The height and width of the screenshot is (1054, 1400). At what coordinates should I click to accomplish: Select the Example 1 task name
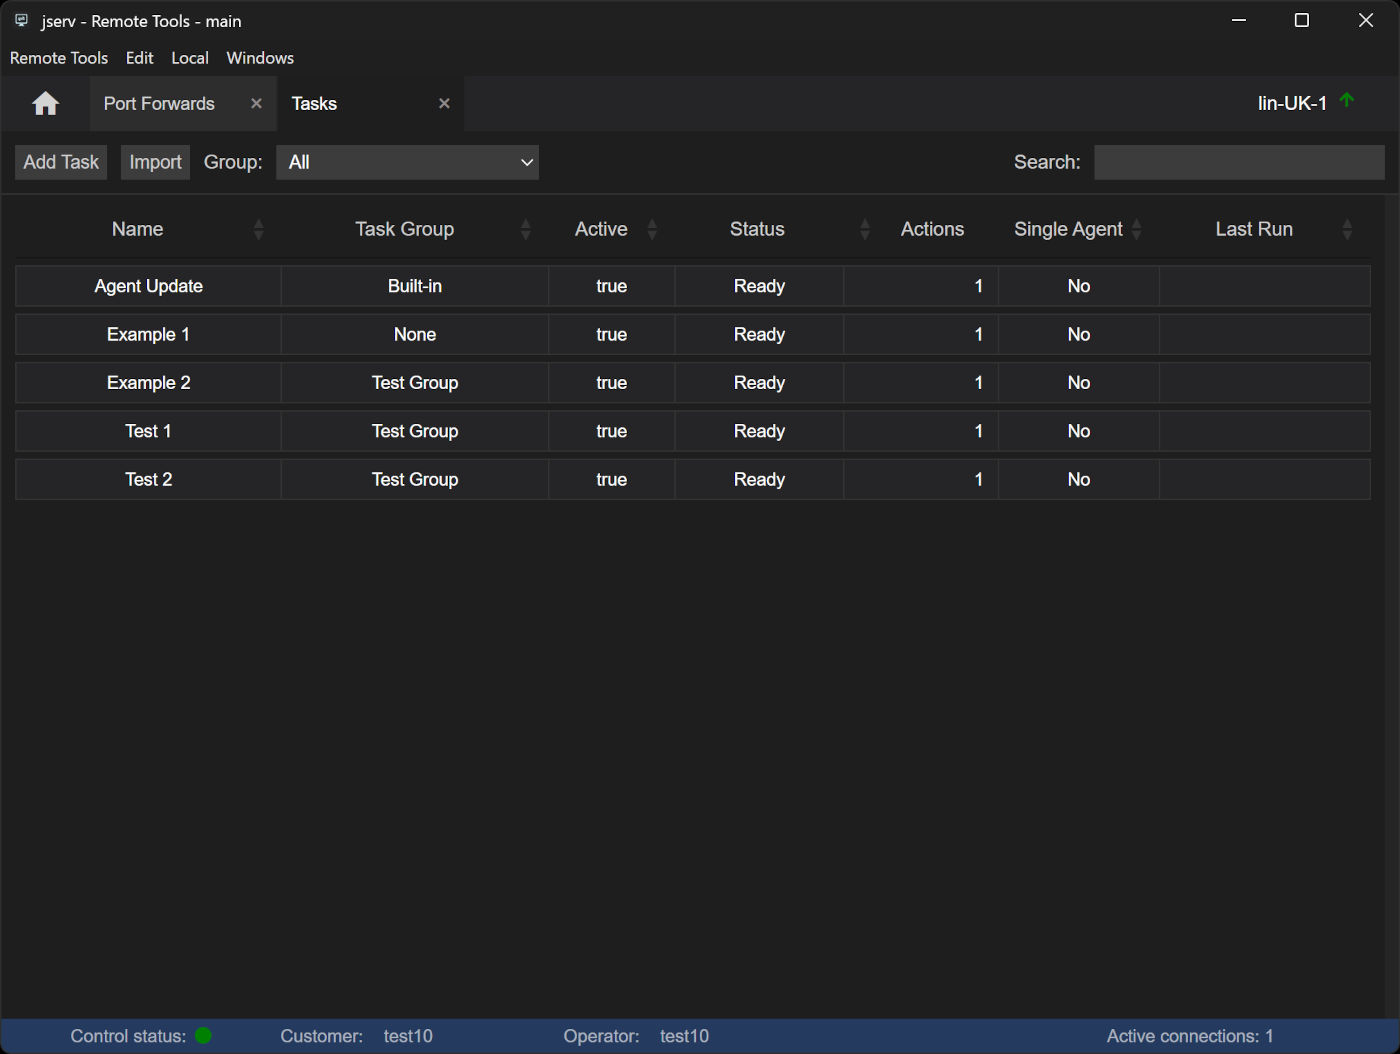pos(148,335)
